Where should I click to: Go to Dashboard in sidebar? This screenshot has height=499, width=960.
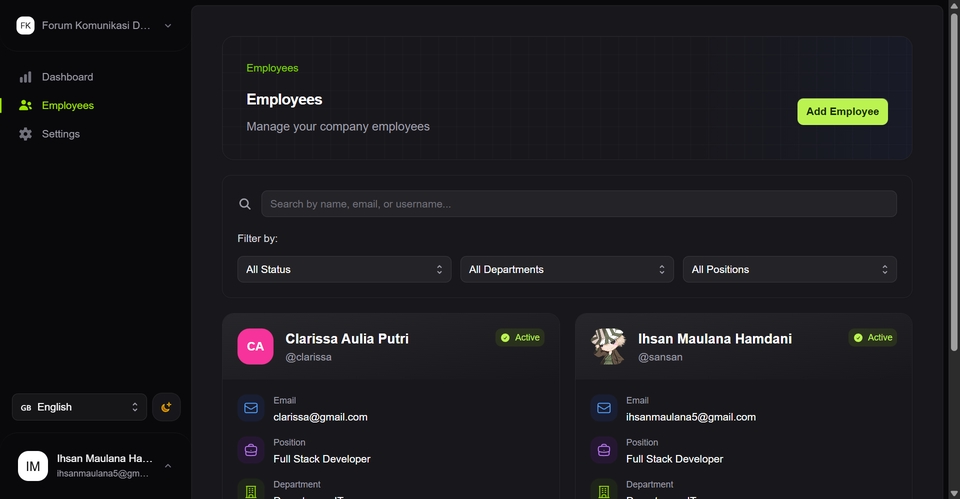click(67, 77)
